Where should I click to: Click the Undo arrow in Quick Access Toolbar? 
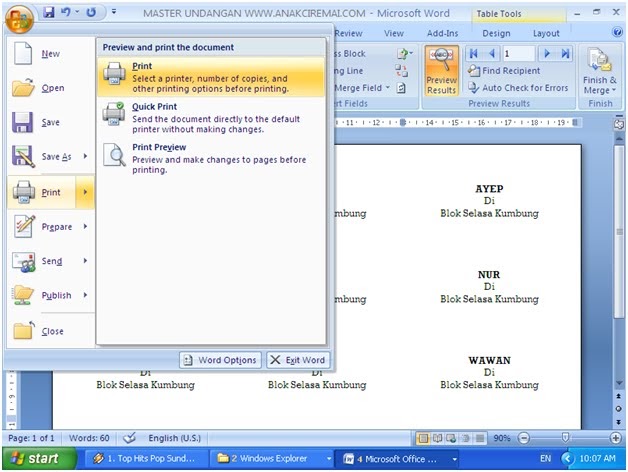tap(66, 12)
